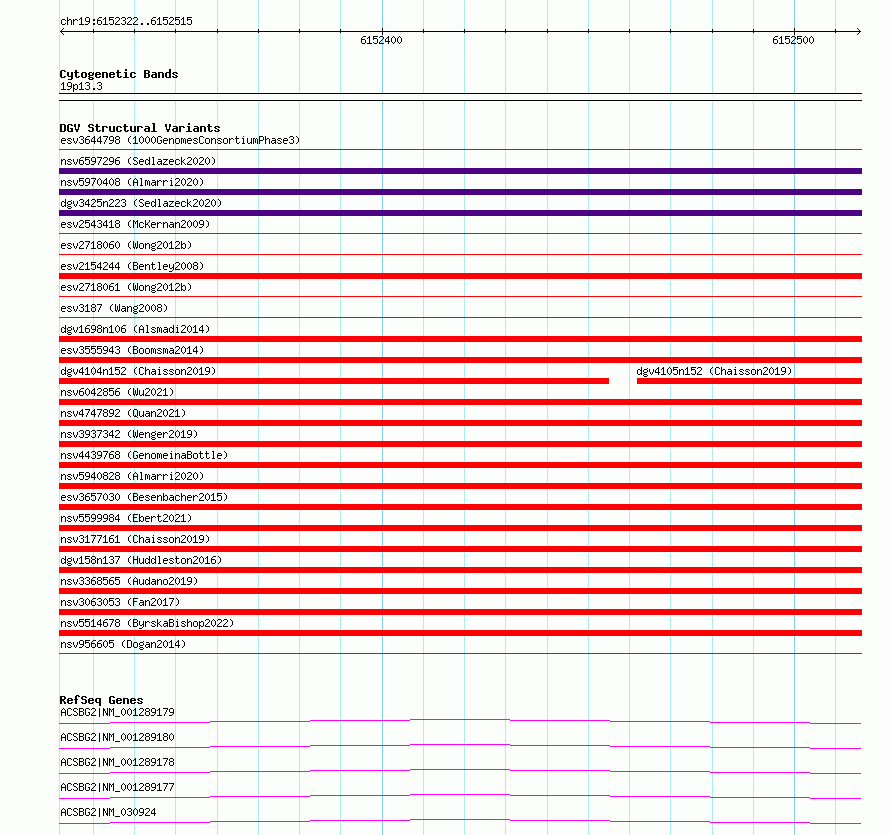Image resolution: width=890 pixels, height=835 pixels.
Task: Click the 6152500 ruler position label
Action: coord(793,40)
